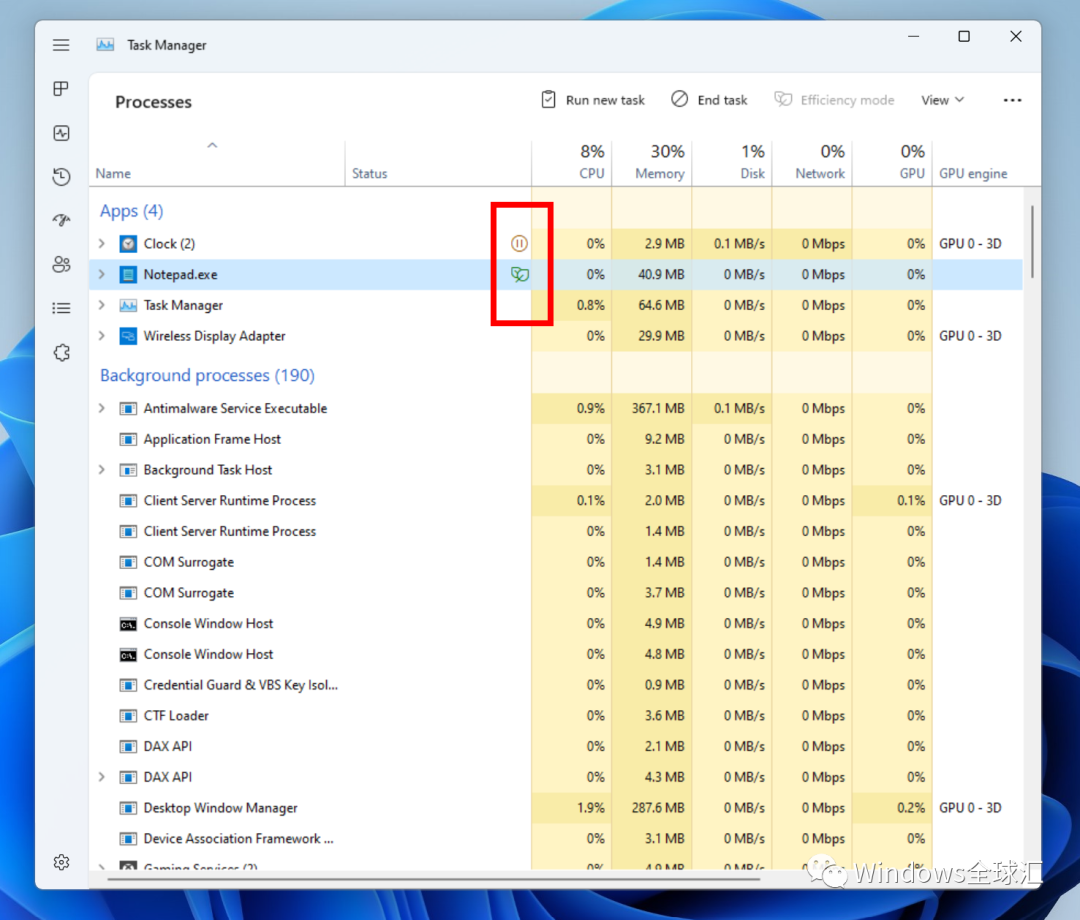Screen dimensions: 1080x920
Task: Select the Application Frame Host row
Action: point(556,439)
